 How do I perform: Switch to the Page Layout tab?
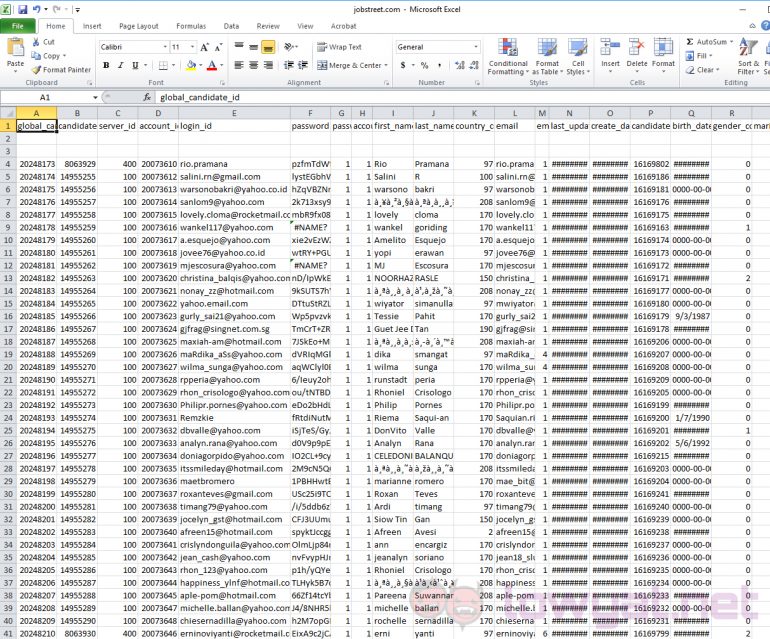138,26
